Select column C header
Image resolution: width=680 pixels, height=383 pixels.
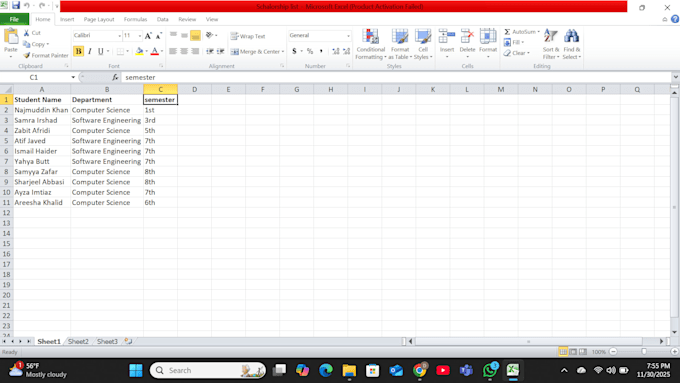(160, 89)
